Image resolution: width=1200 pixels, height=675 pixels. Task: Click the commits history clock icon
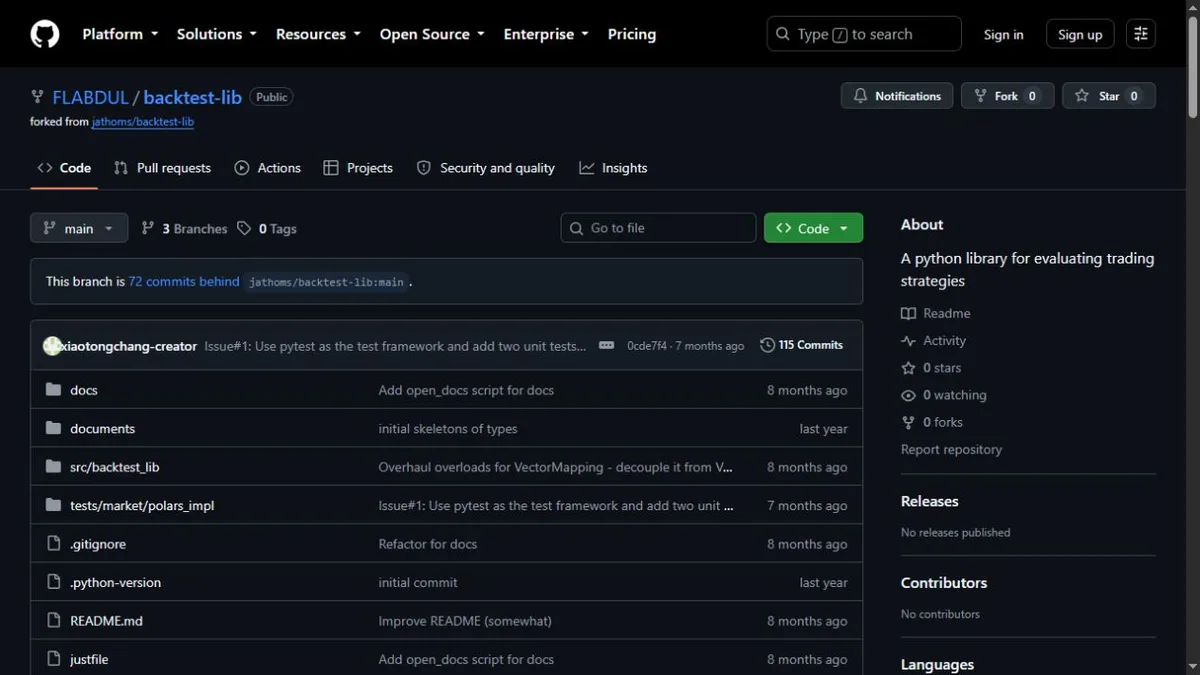pos(767,345)
